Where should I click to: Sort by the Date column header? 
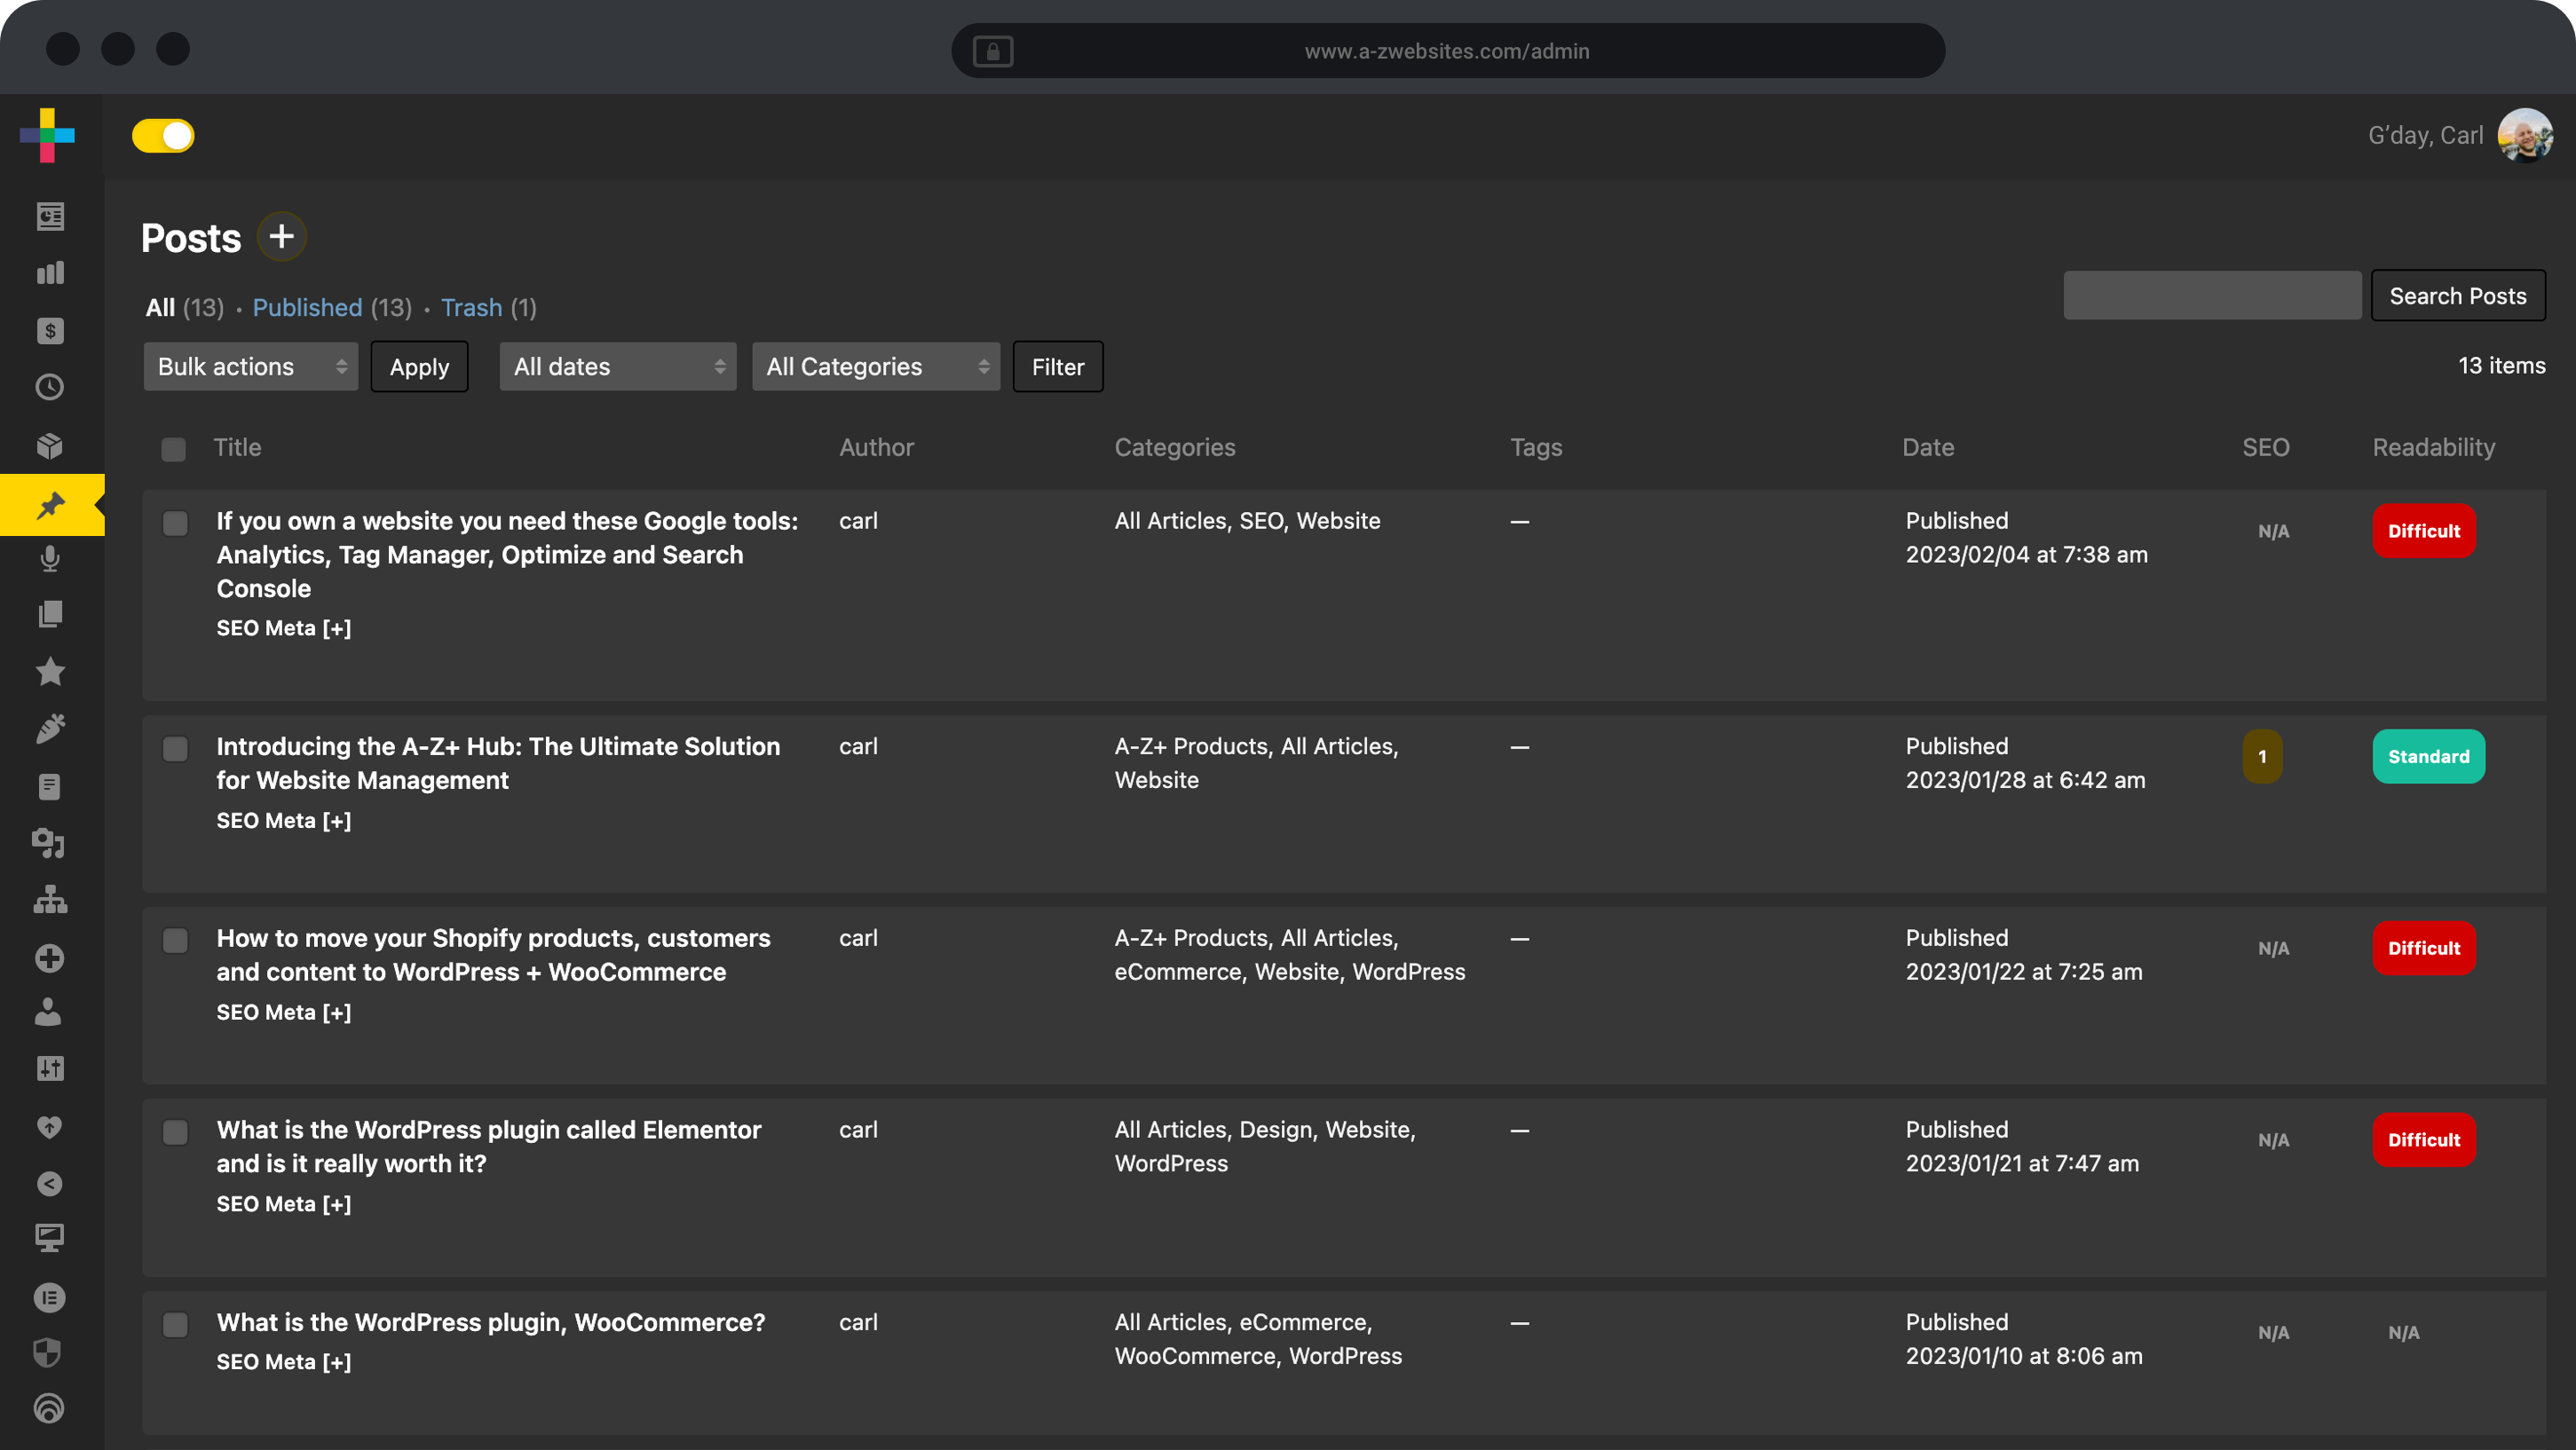click(x=1928, y=448)
